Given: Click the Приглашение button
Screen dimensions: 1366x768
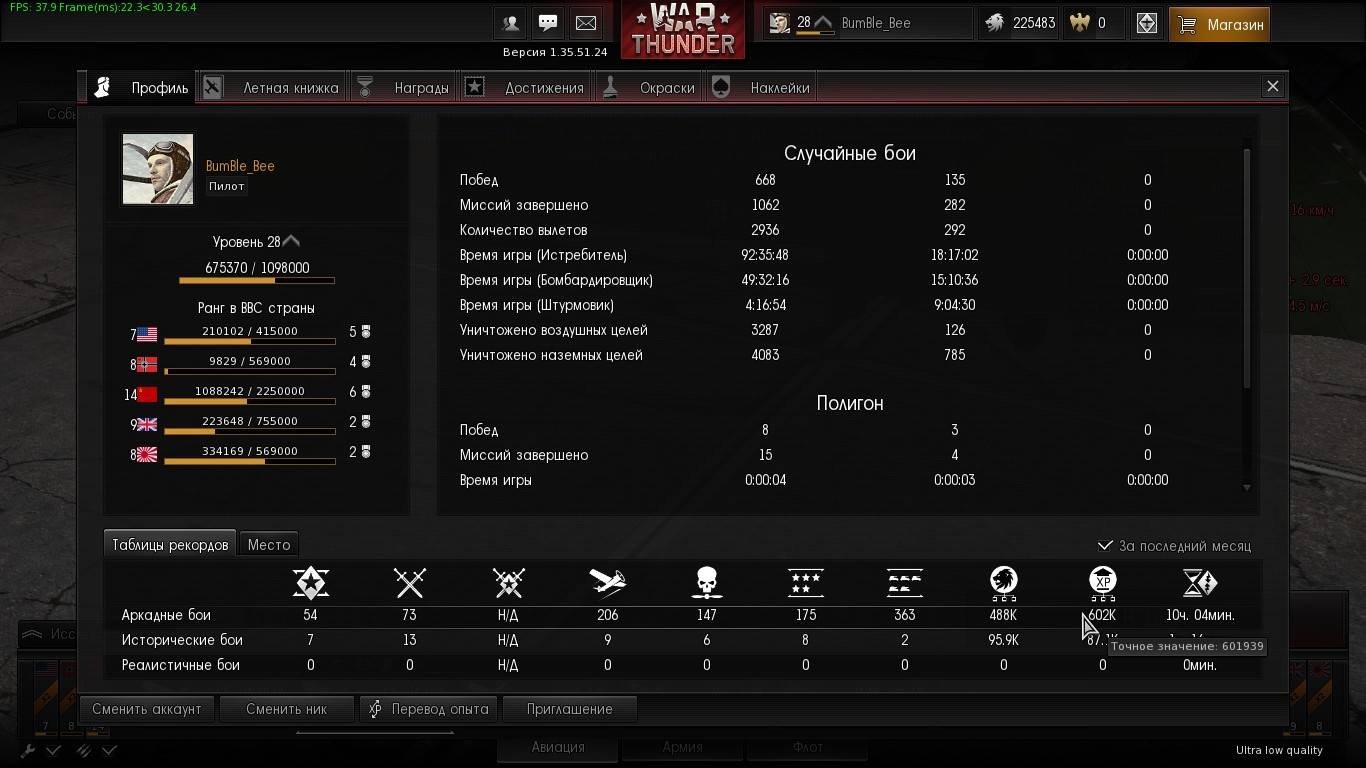Looking at the screenshot, I should 570,709.
